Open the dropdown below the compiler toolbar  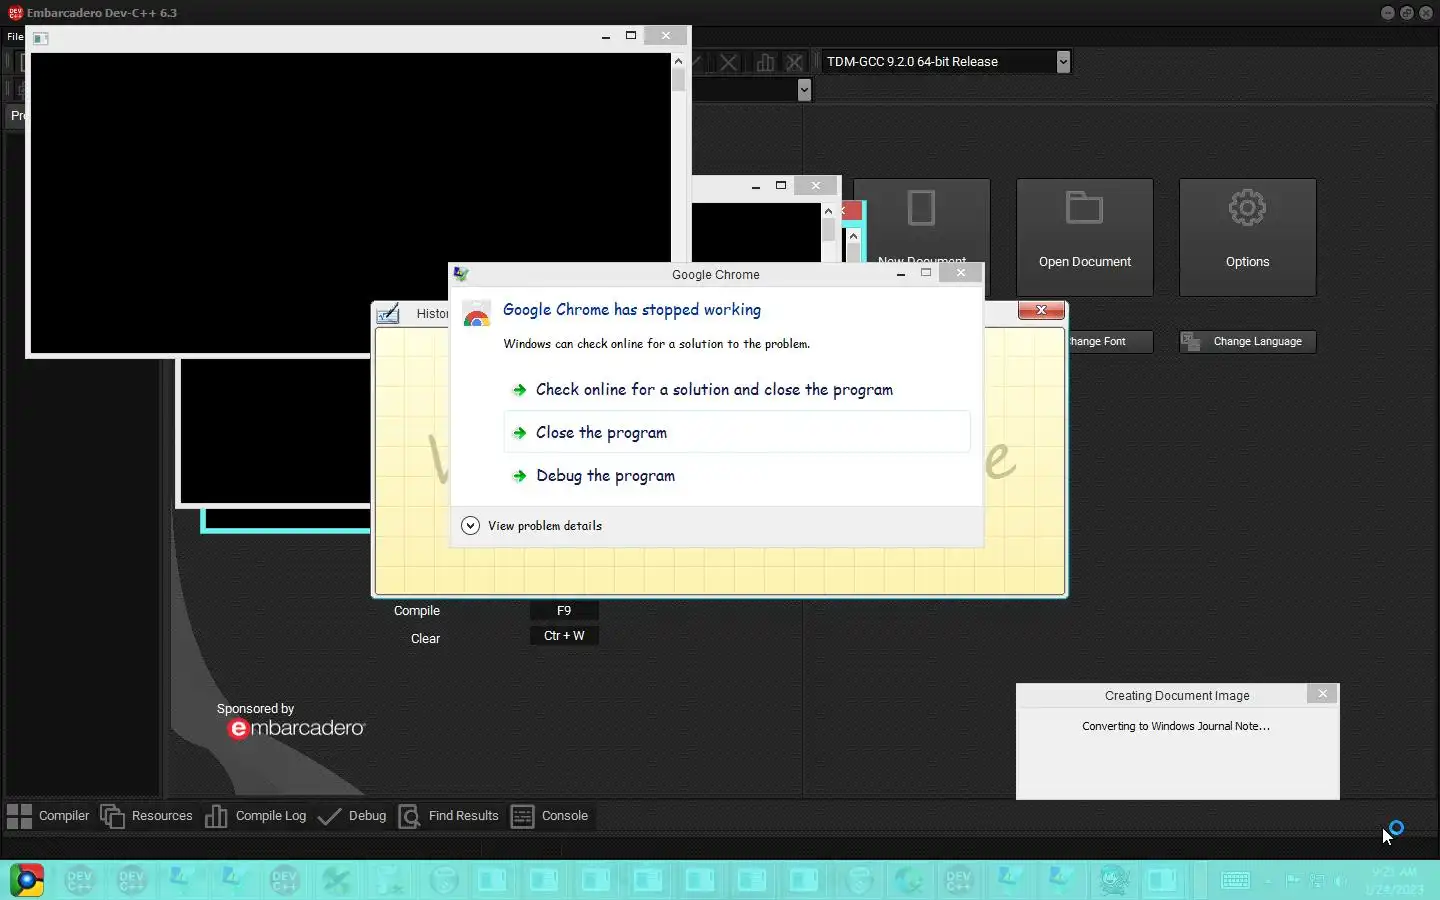point(804,90)
